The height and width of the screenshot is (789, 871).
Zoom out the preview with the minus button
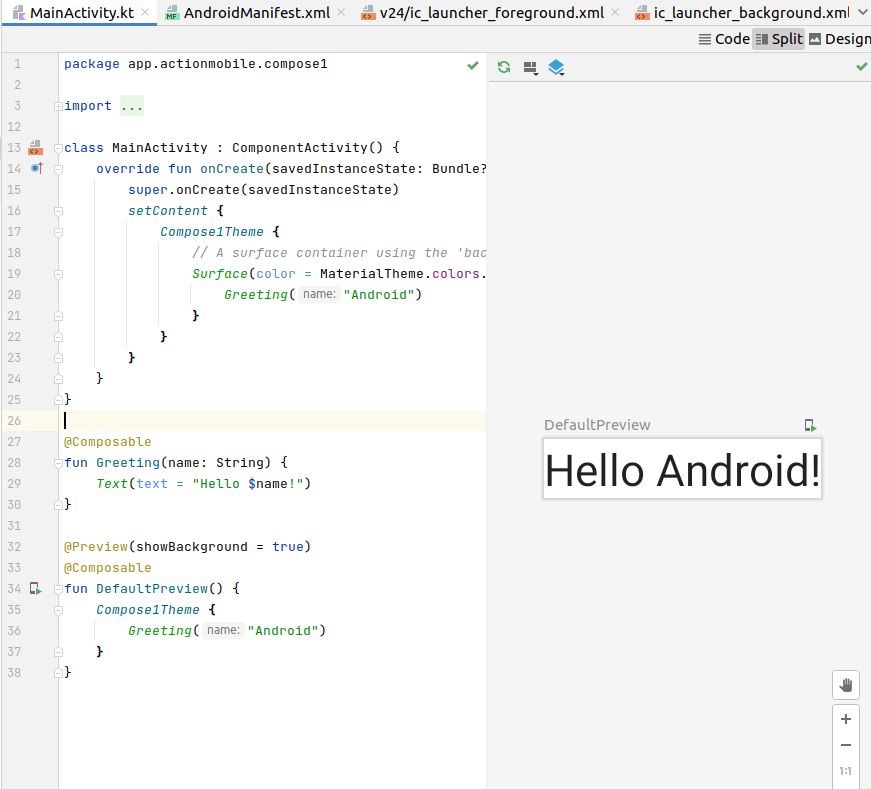pos(845,744)
